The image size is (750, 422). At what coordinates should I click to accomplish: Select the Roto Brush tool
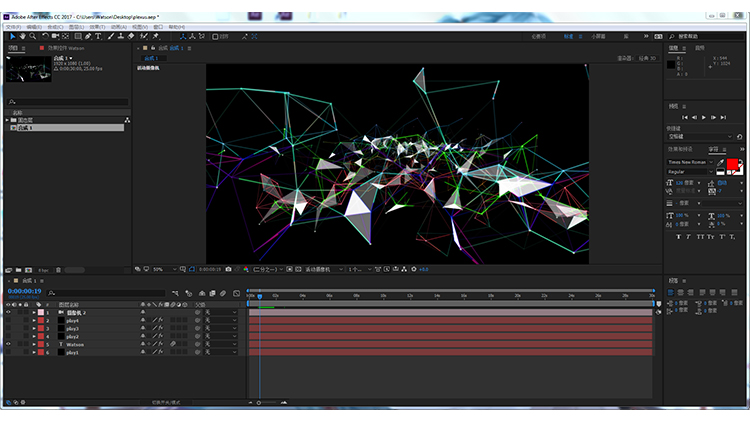click(143, 36)
